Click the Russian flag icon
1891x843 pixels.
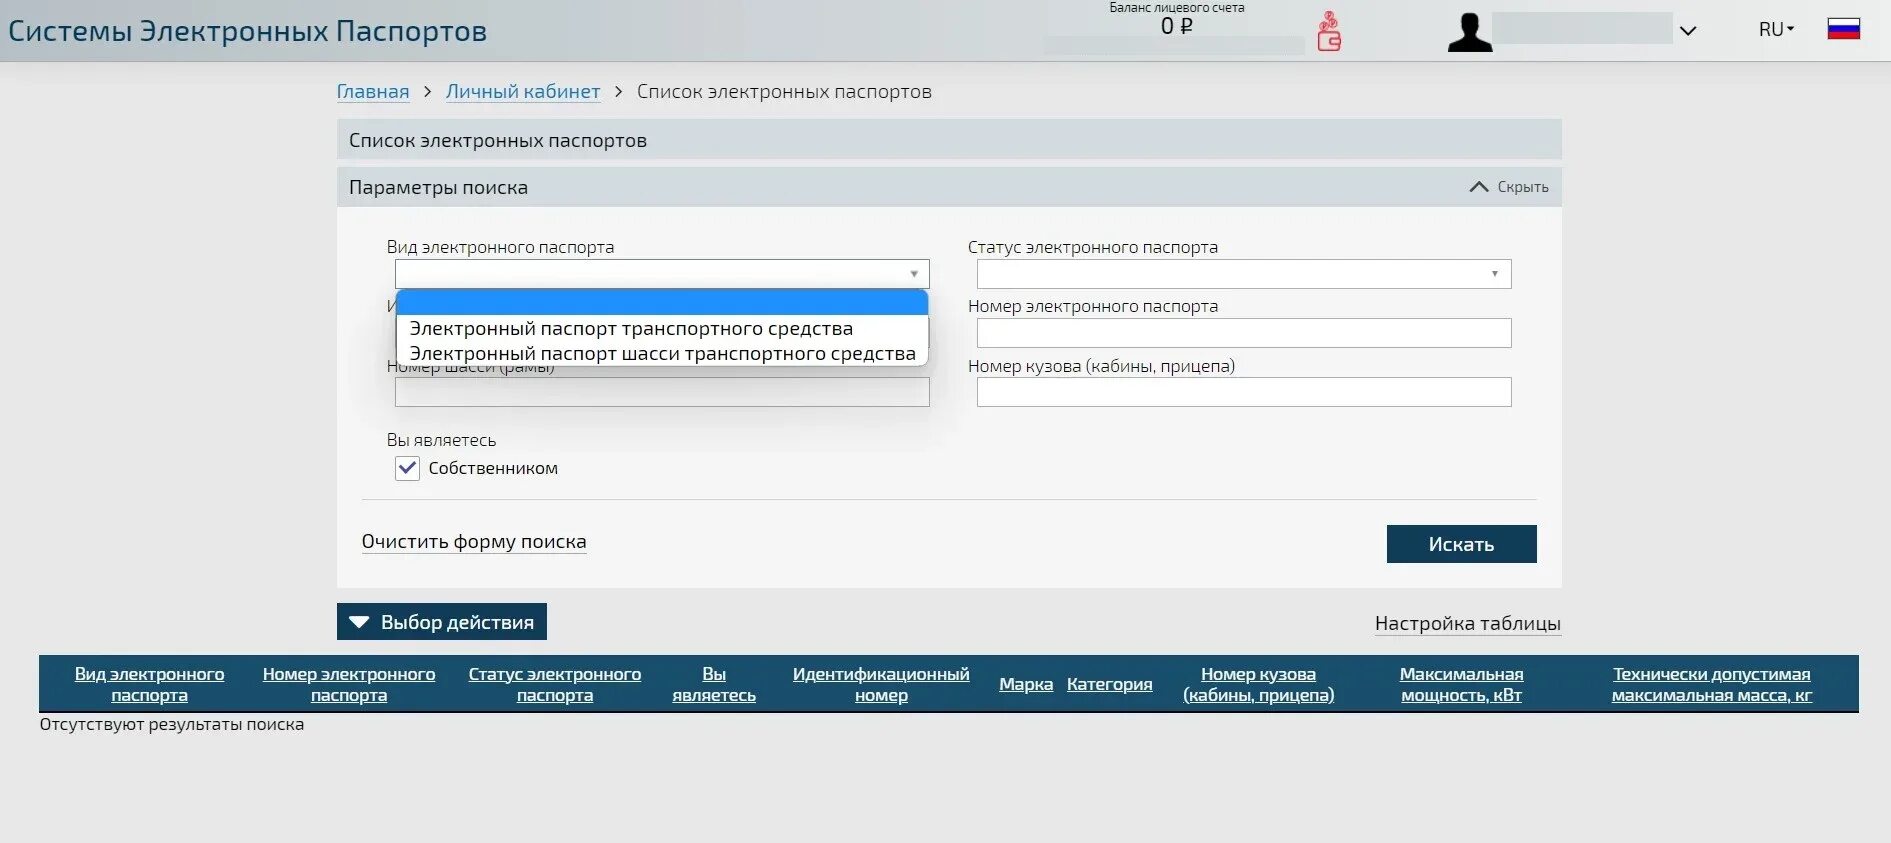pyautogui.click(x=1844, y=29)
